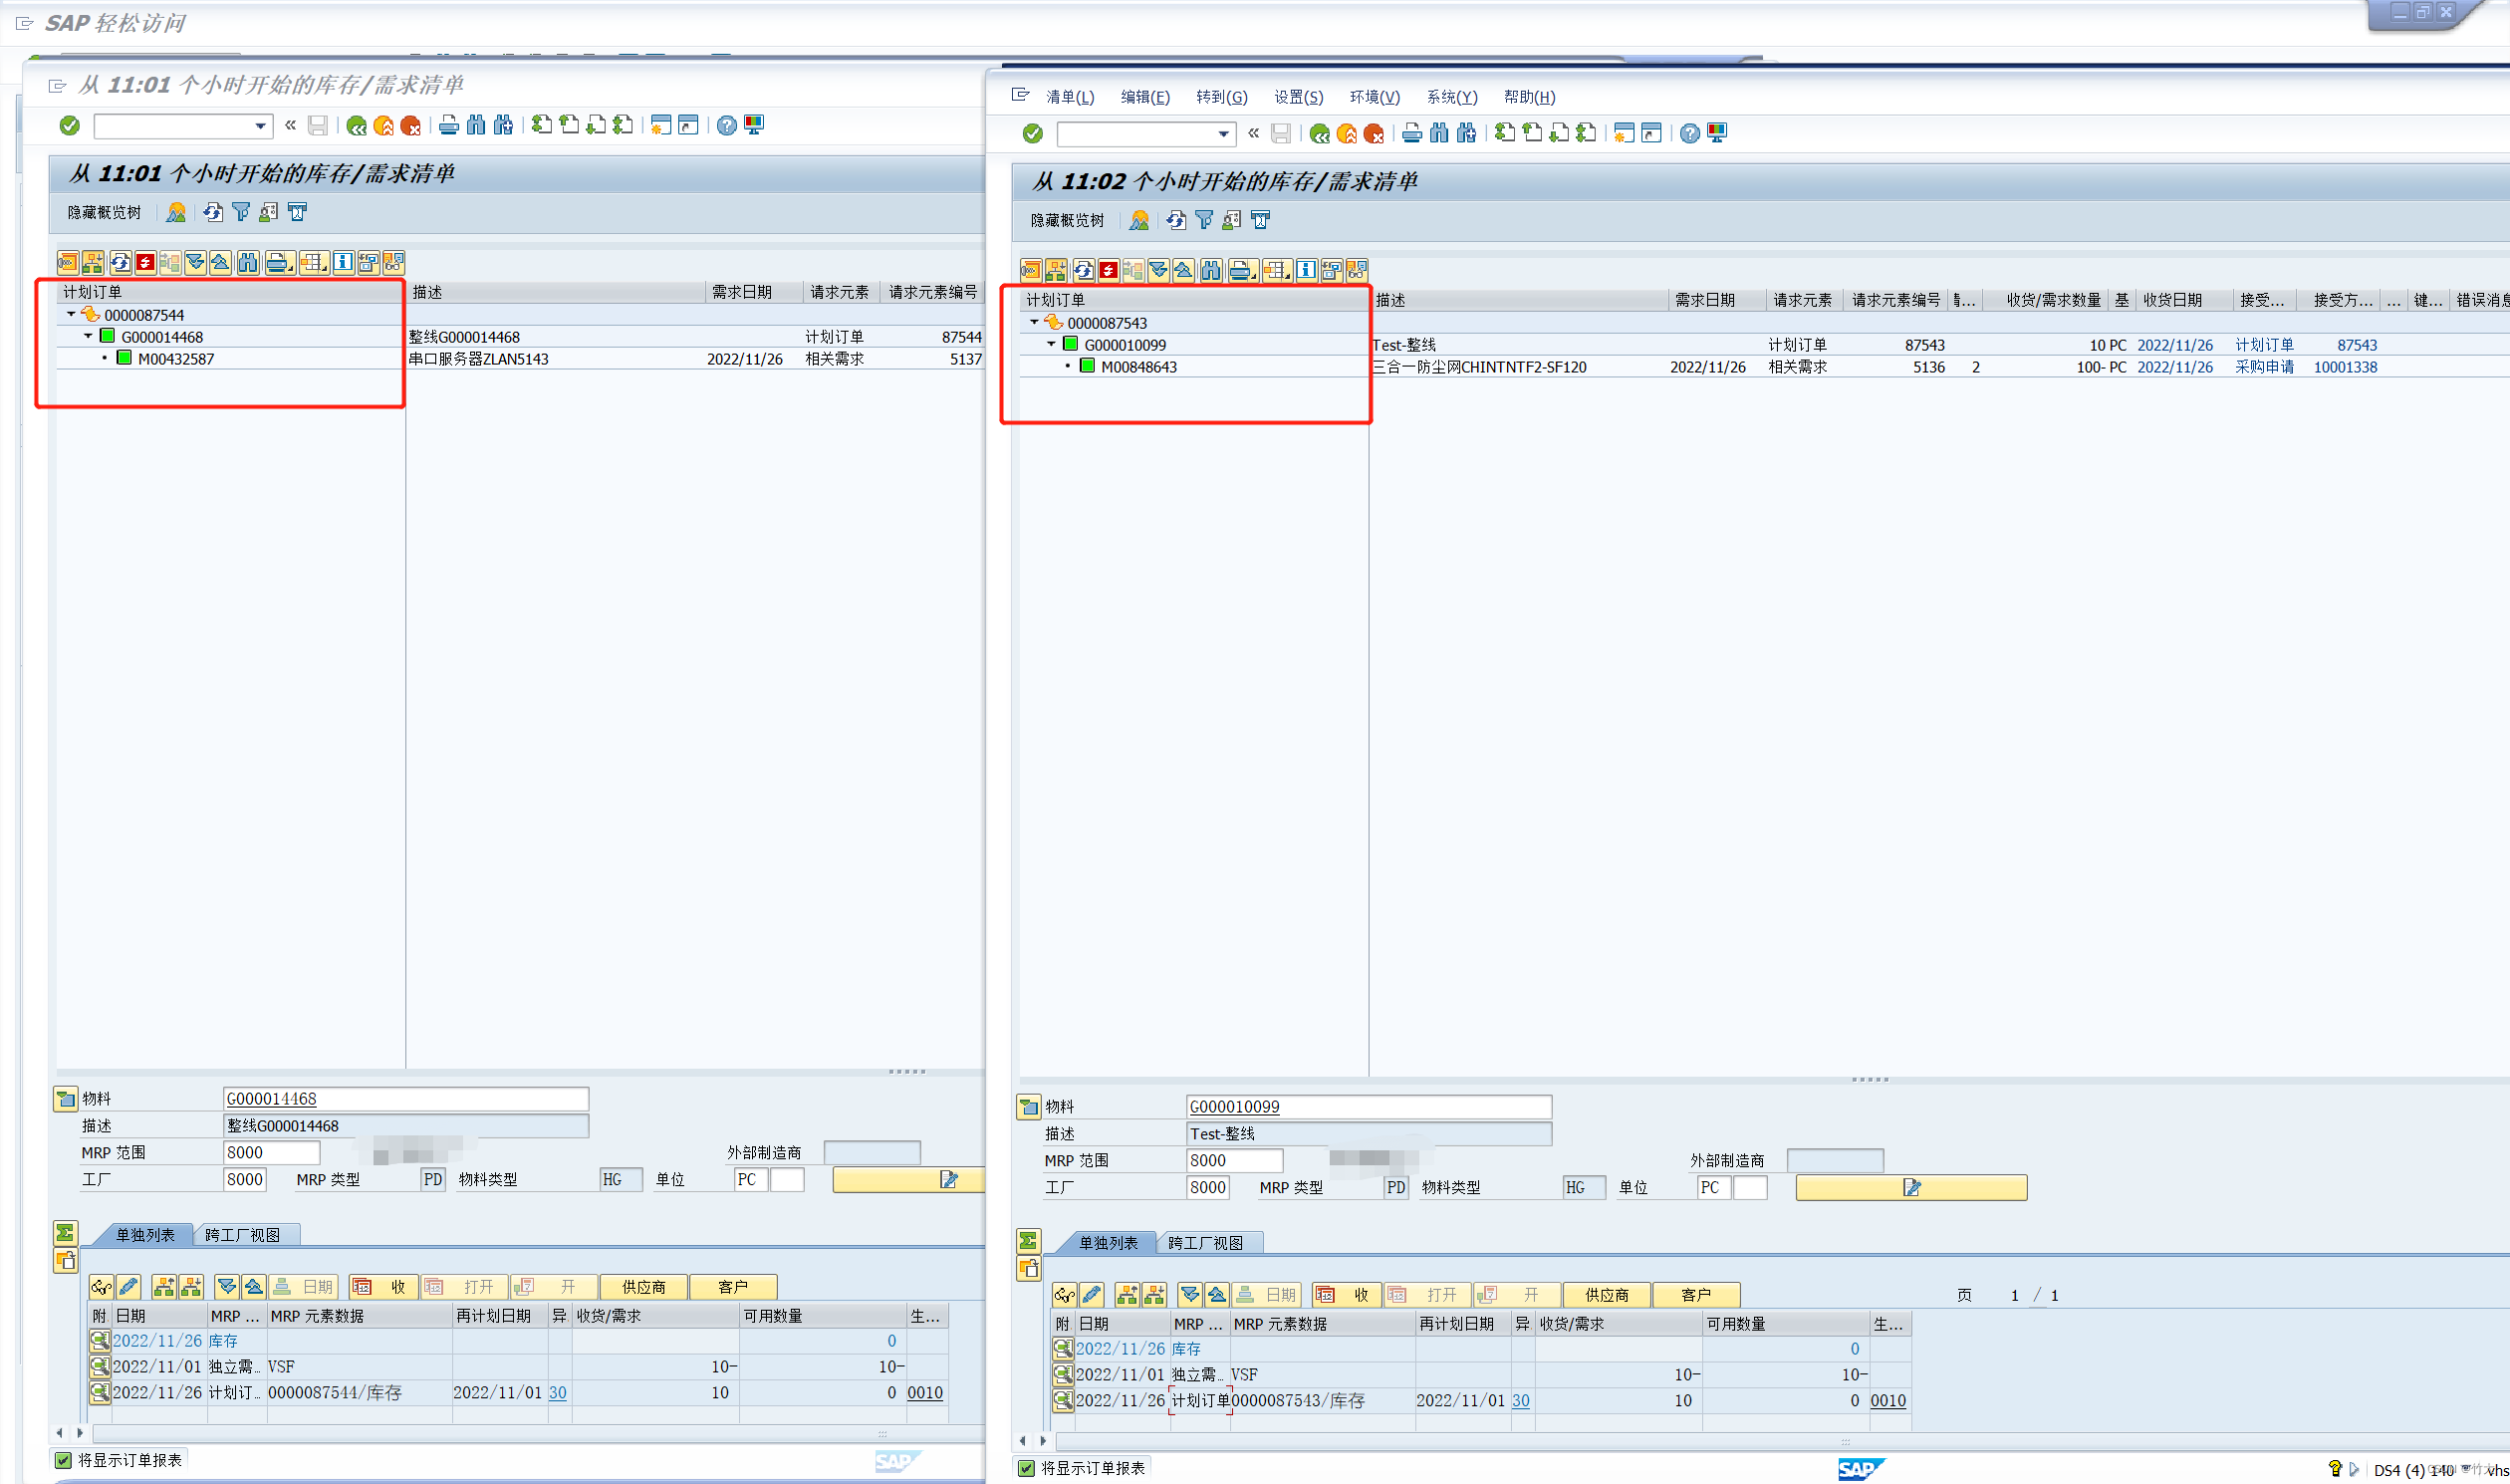The width and height of the screenshot is (2510, 1484).
Task: Open 转到(G) menu
Action: [x=1221, y=97]
